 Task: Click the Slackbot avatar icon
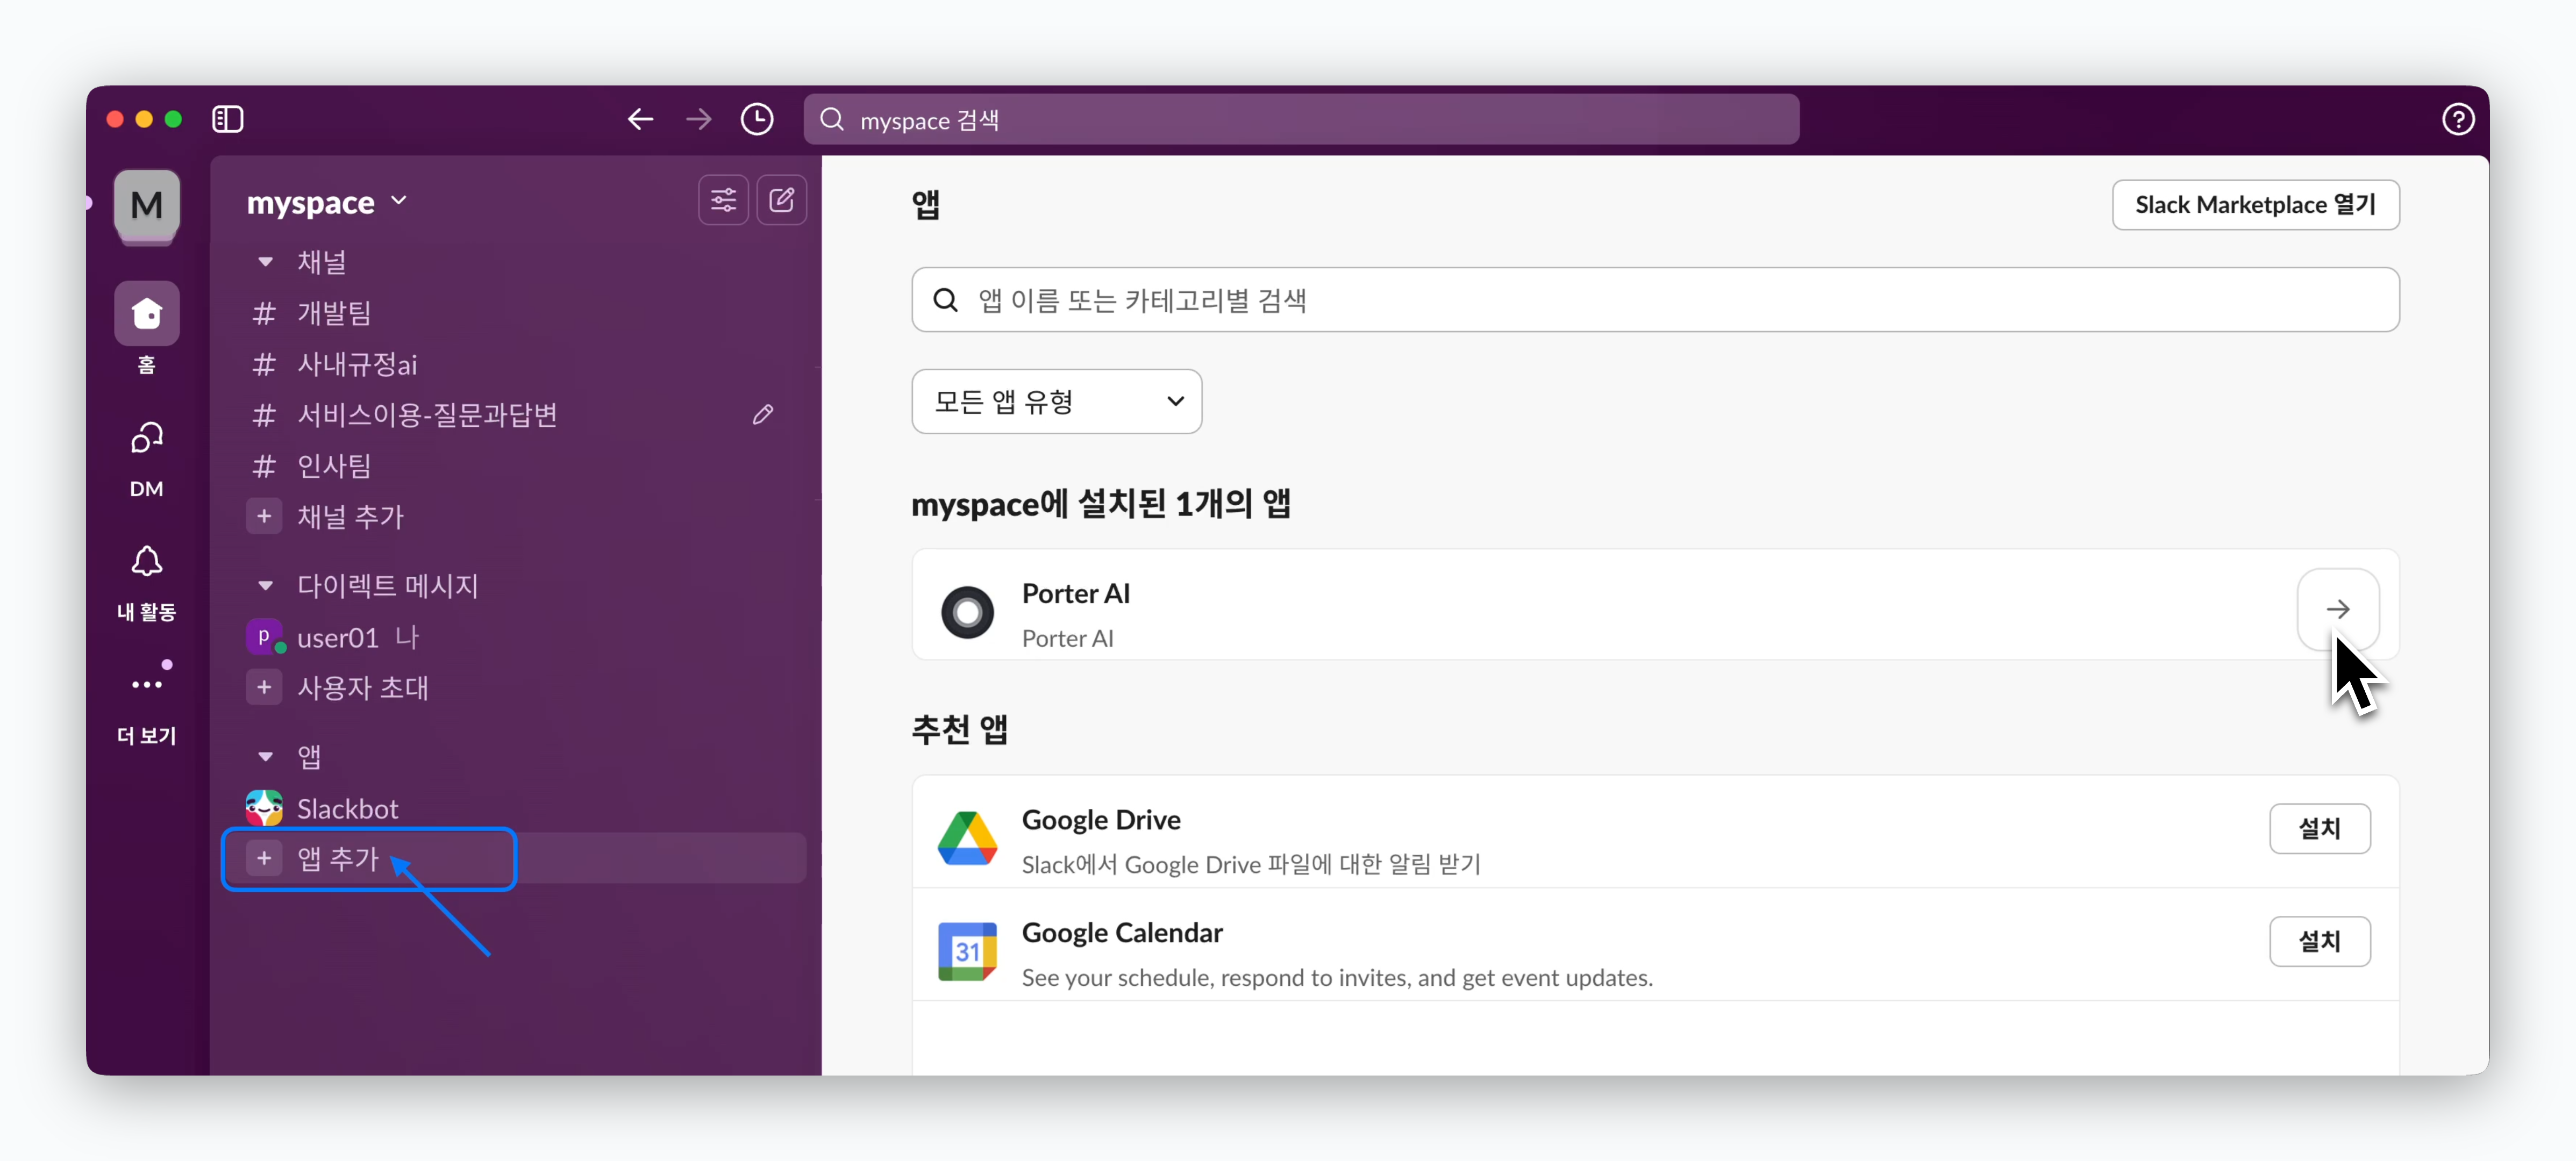click(x=264, y=808)
